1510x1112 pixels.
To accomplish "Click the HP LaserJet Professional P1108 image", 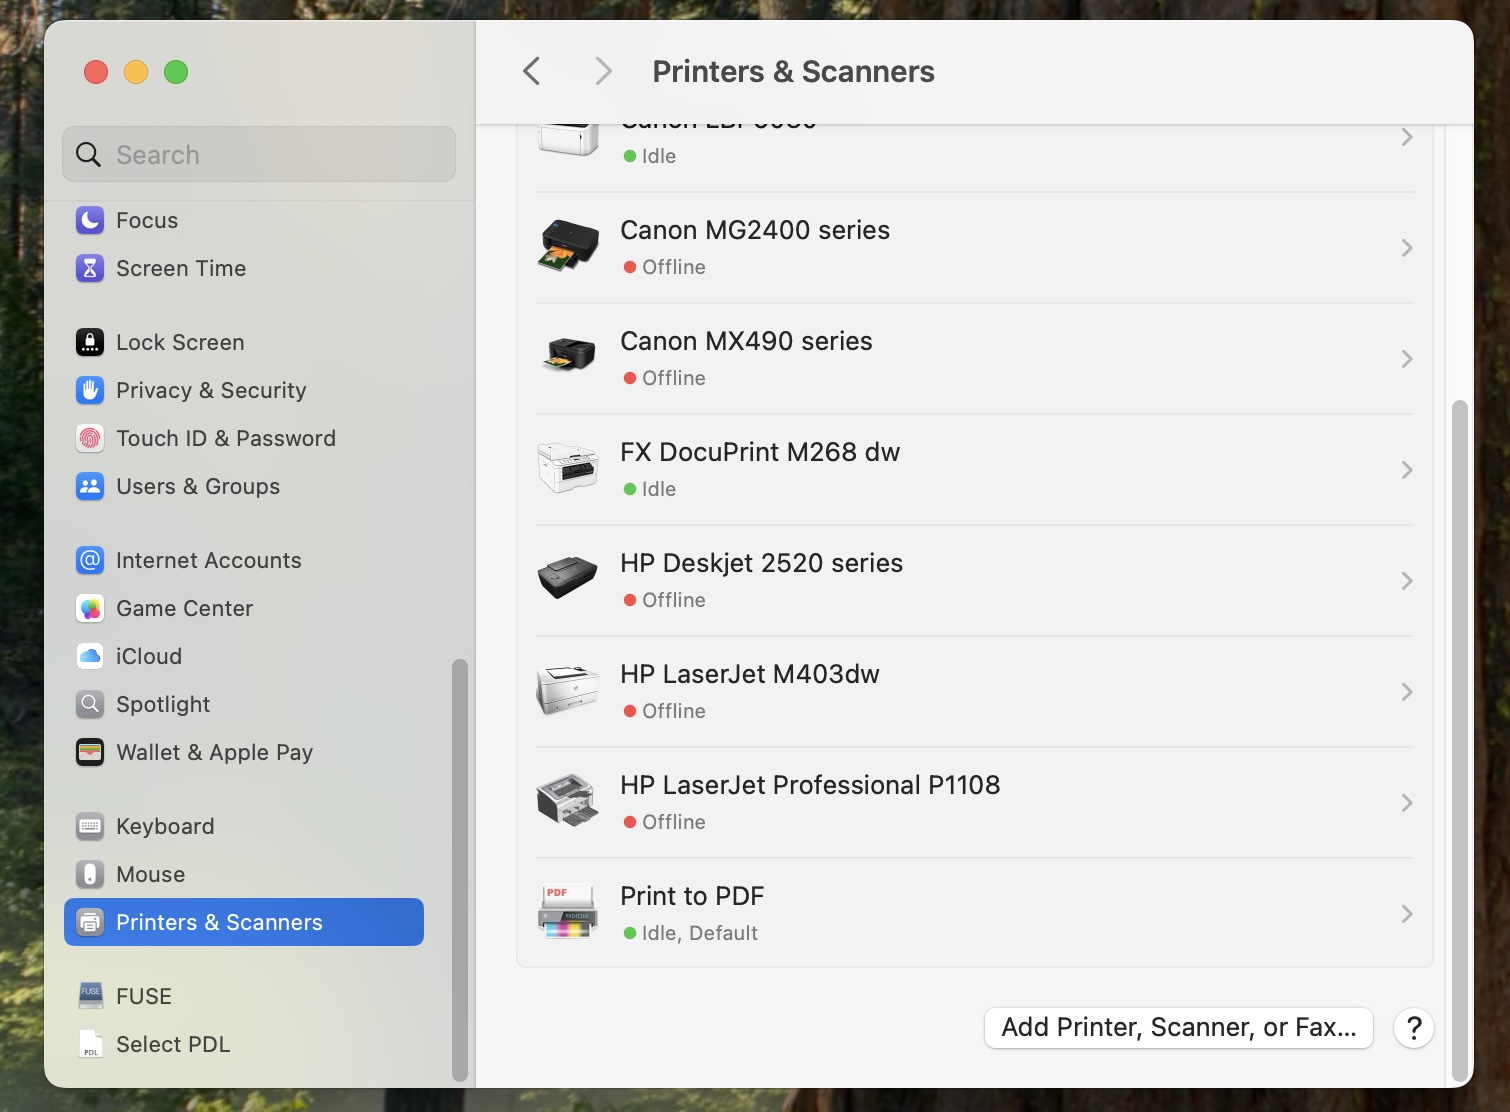I will pos(568,800).
